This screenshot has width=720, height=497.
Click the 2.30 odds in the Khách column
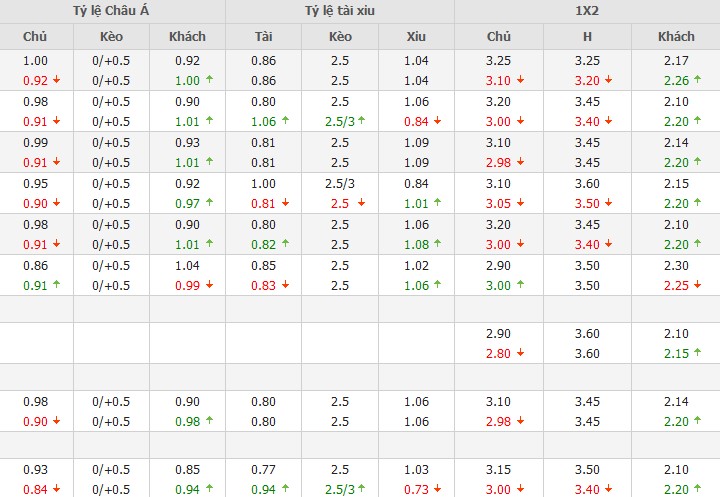pos(676,266)
